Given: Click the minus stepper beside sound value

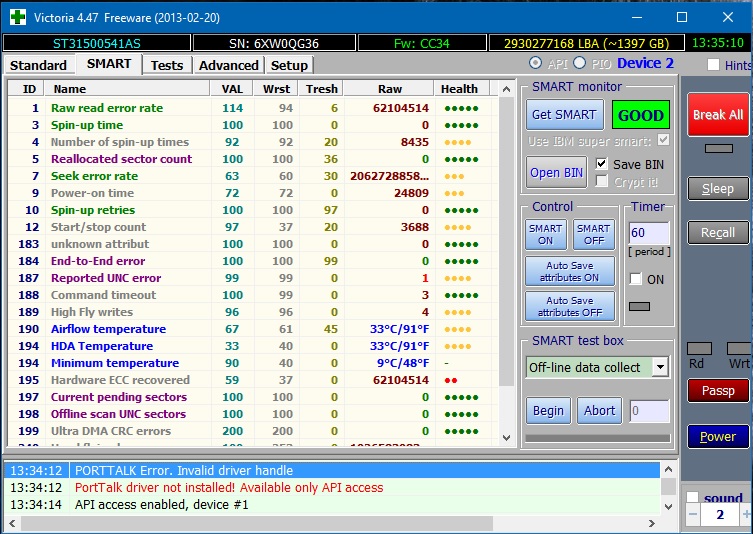Looking at the screenshot, I should click(x=693, y=514).
